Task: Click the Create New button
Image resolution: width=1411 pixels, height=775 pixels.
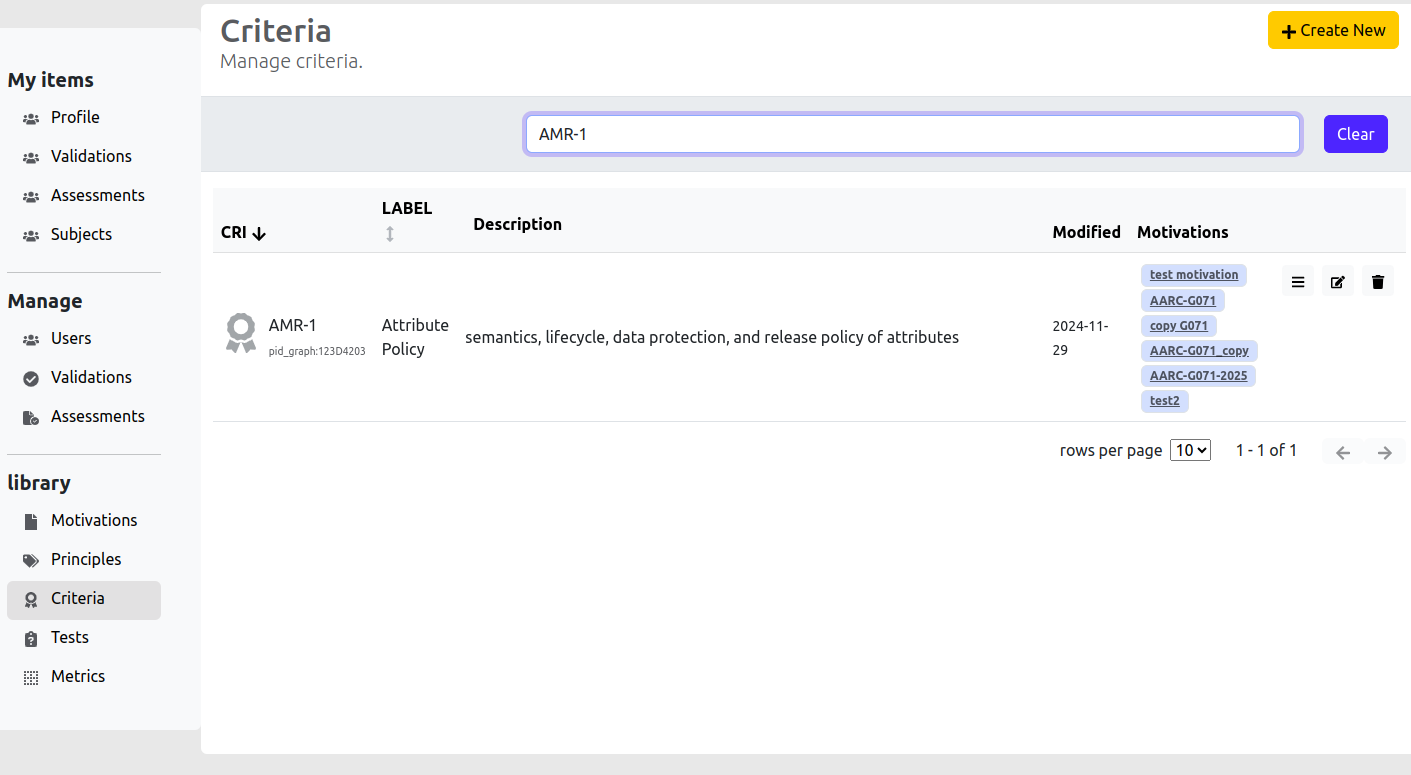Action: [x=1333, y=30]
